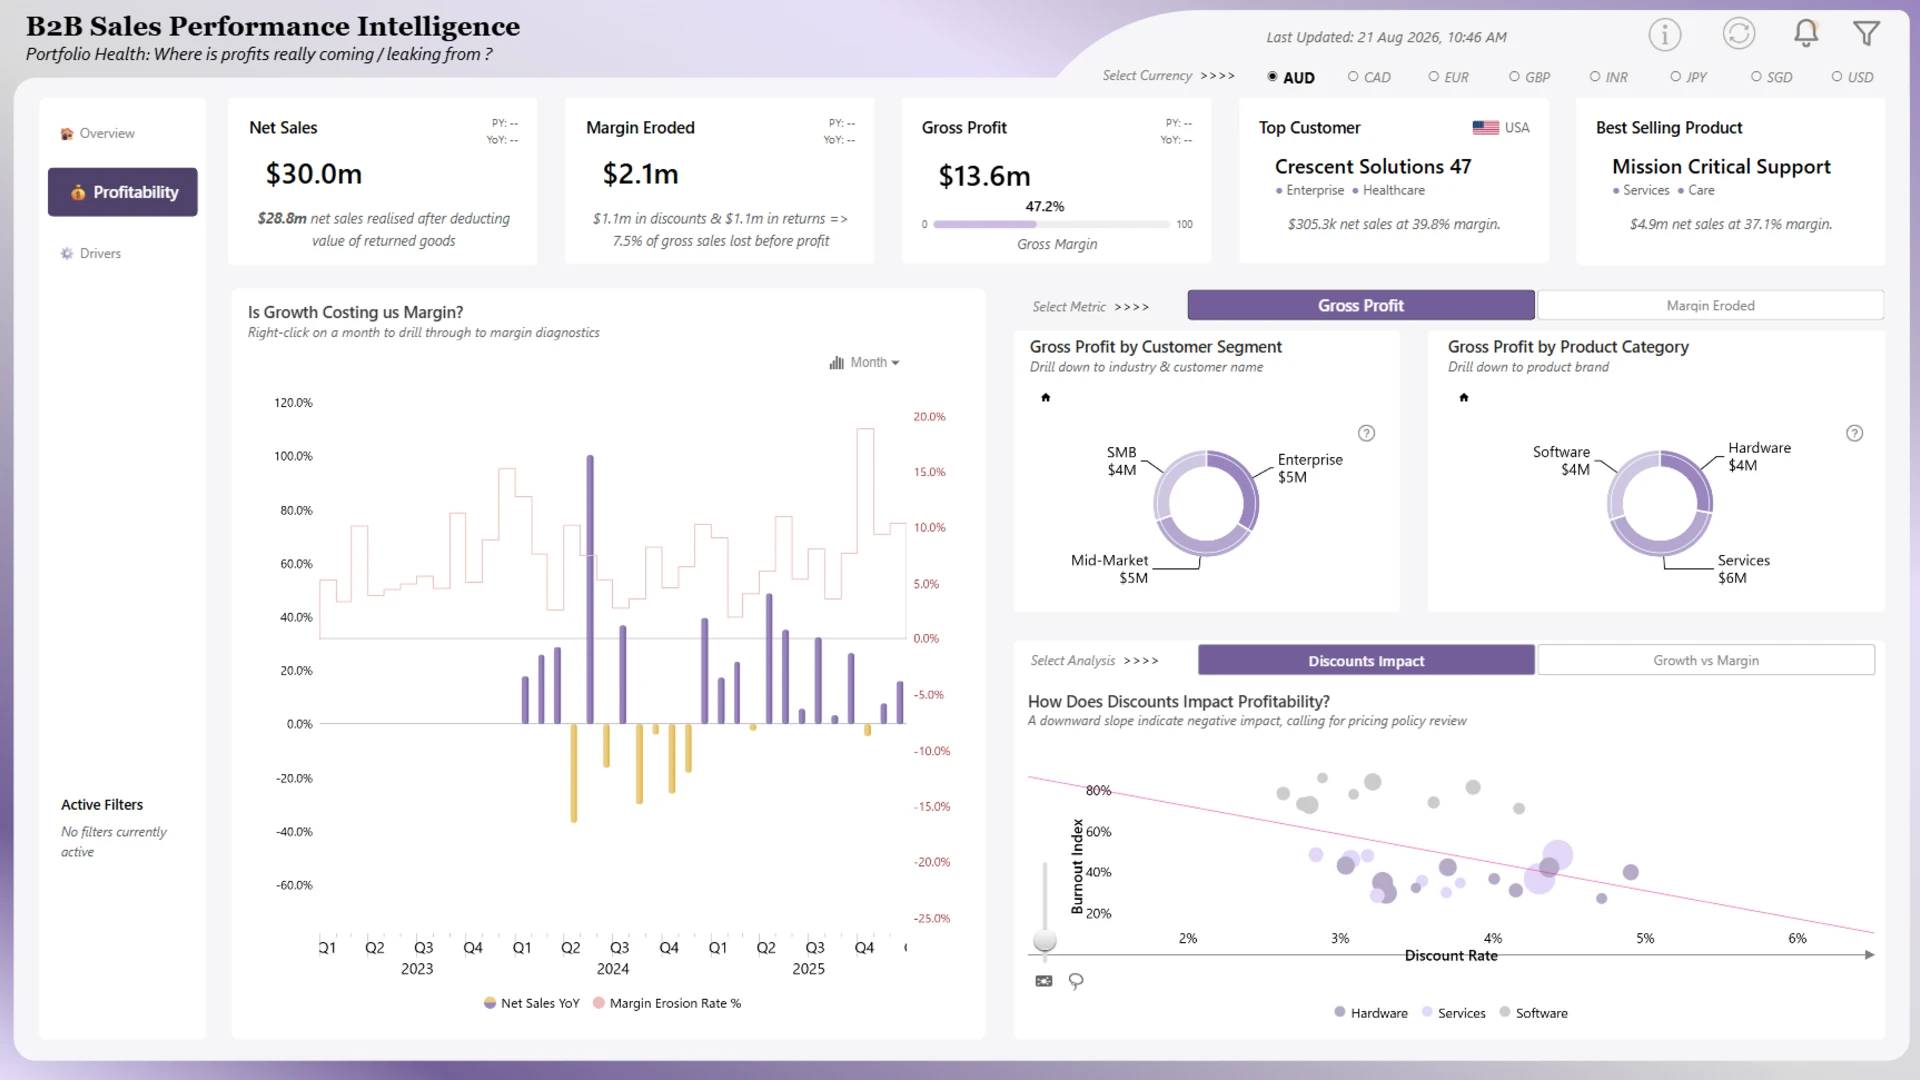Select AUD currency
Image resolution: width=1920 pixels, height=1080 pixels.
pyautogui.click(x=1290, y=77)
